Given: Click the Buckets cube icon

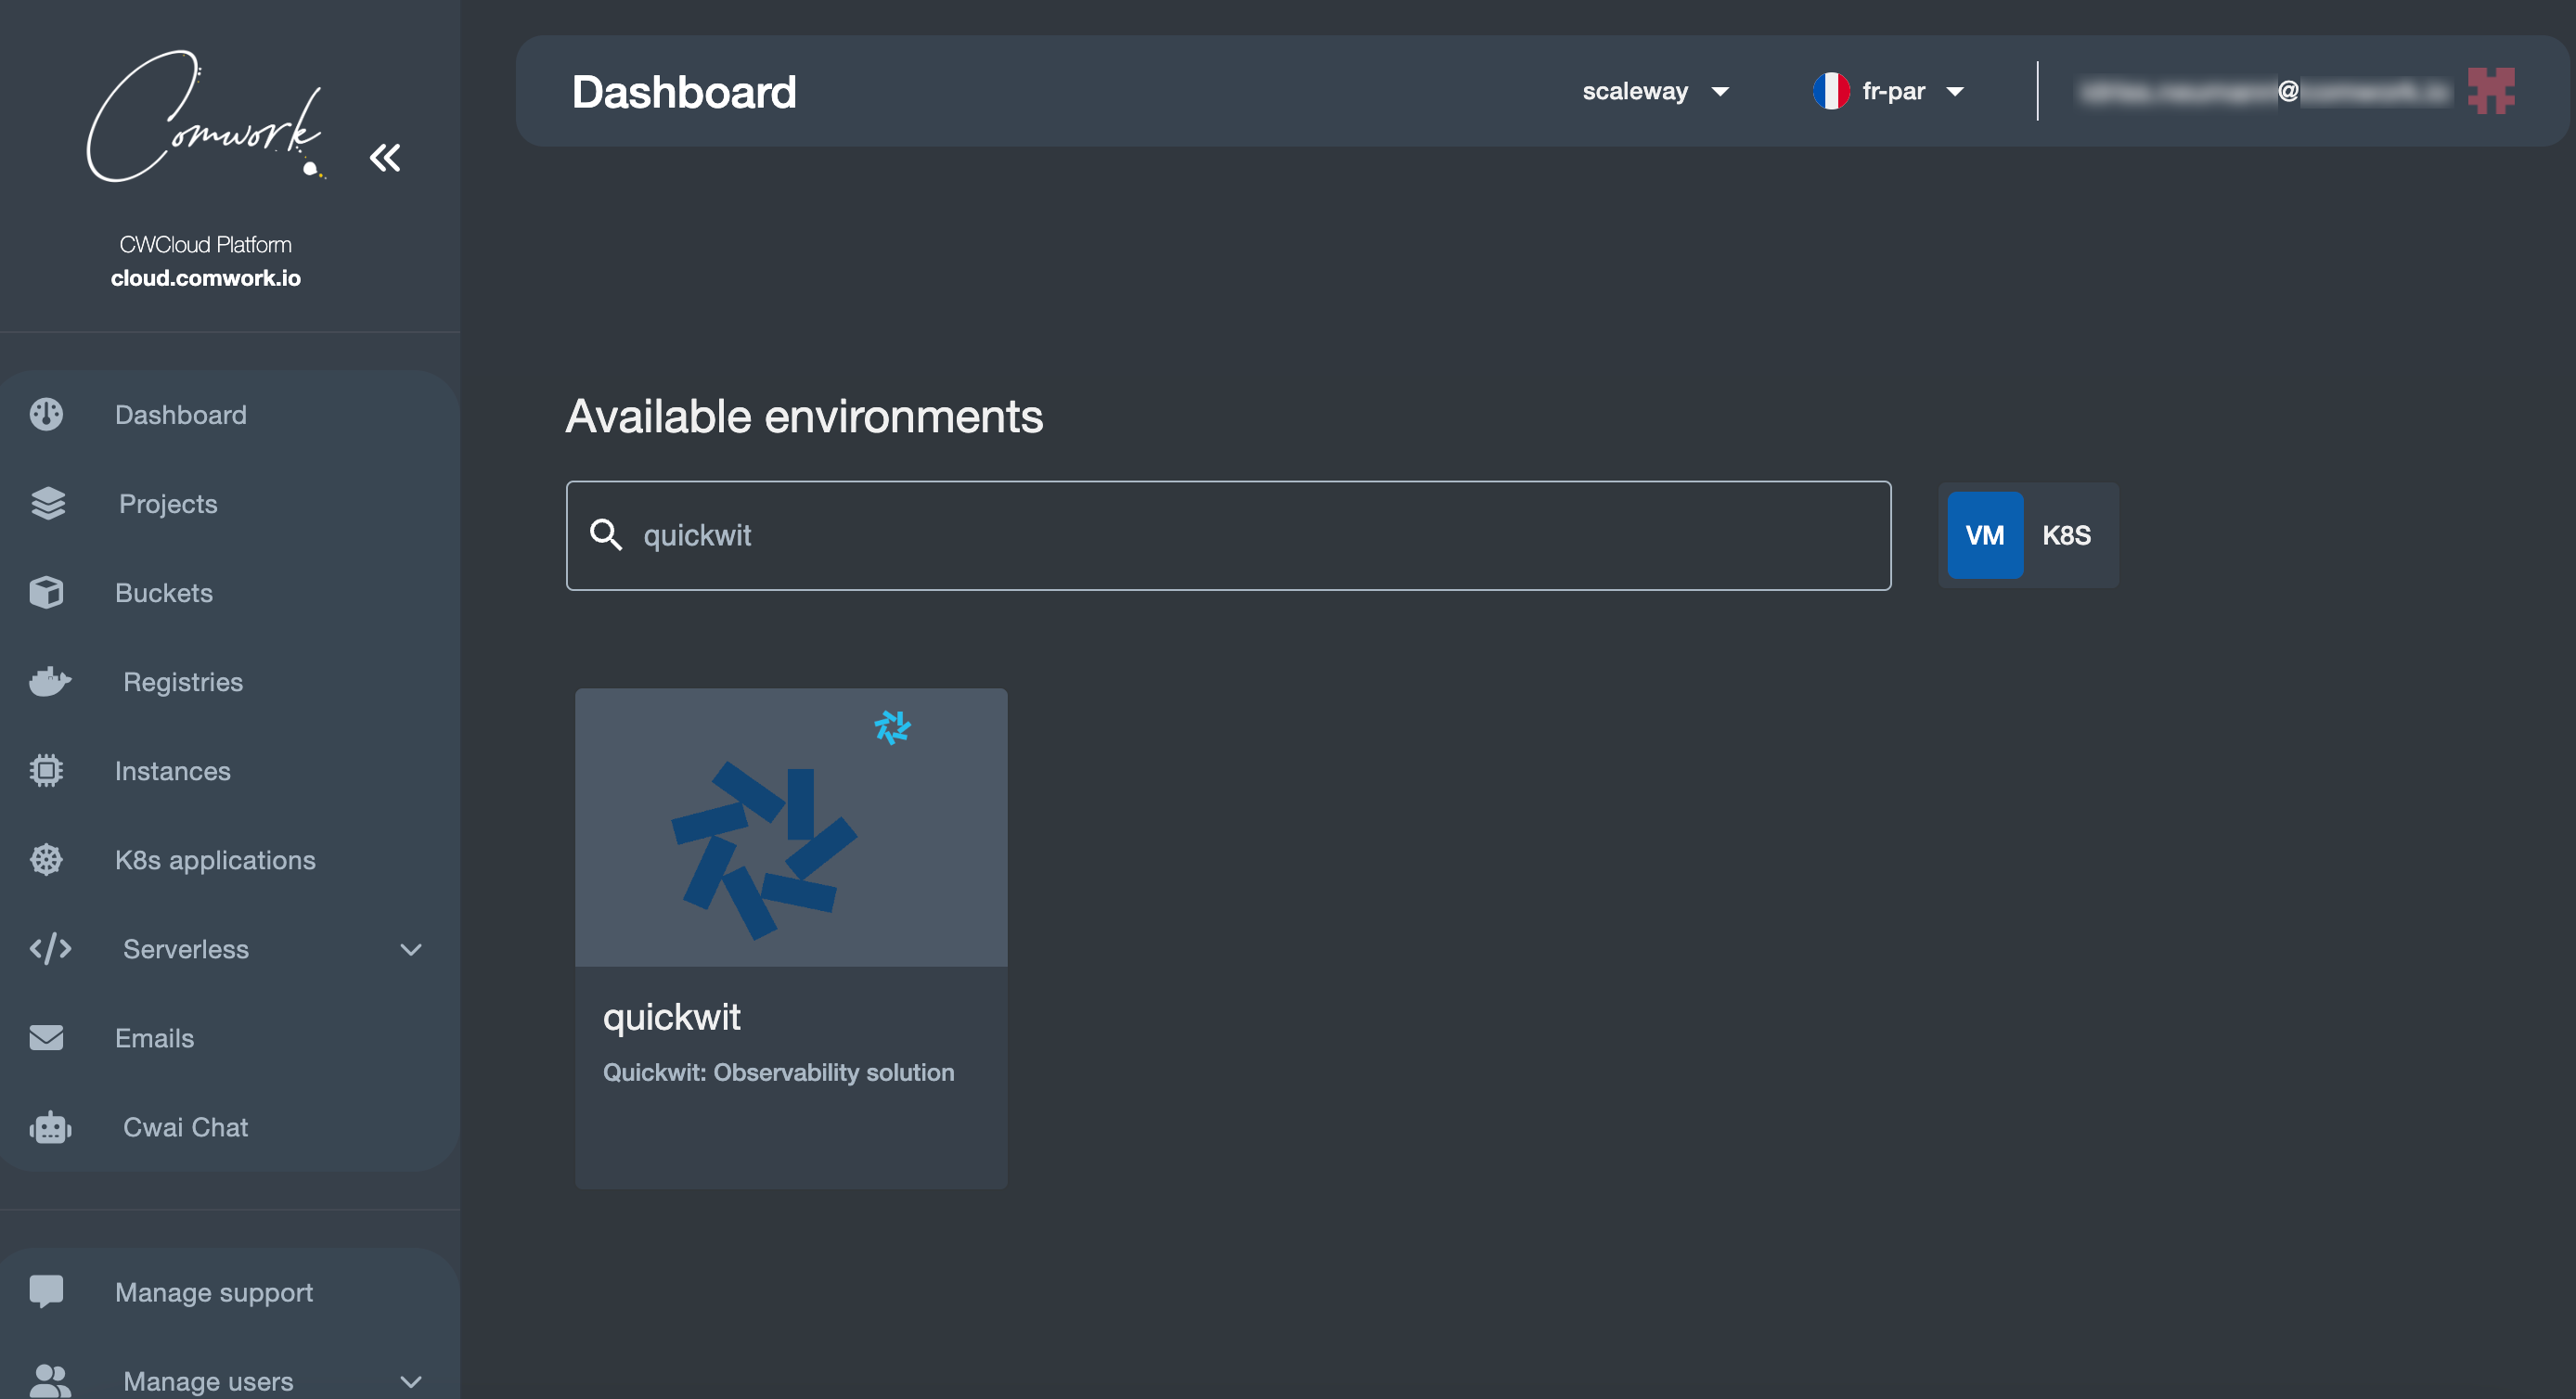Looking at the screenshot, I should tap(46, 592).
